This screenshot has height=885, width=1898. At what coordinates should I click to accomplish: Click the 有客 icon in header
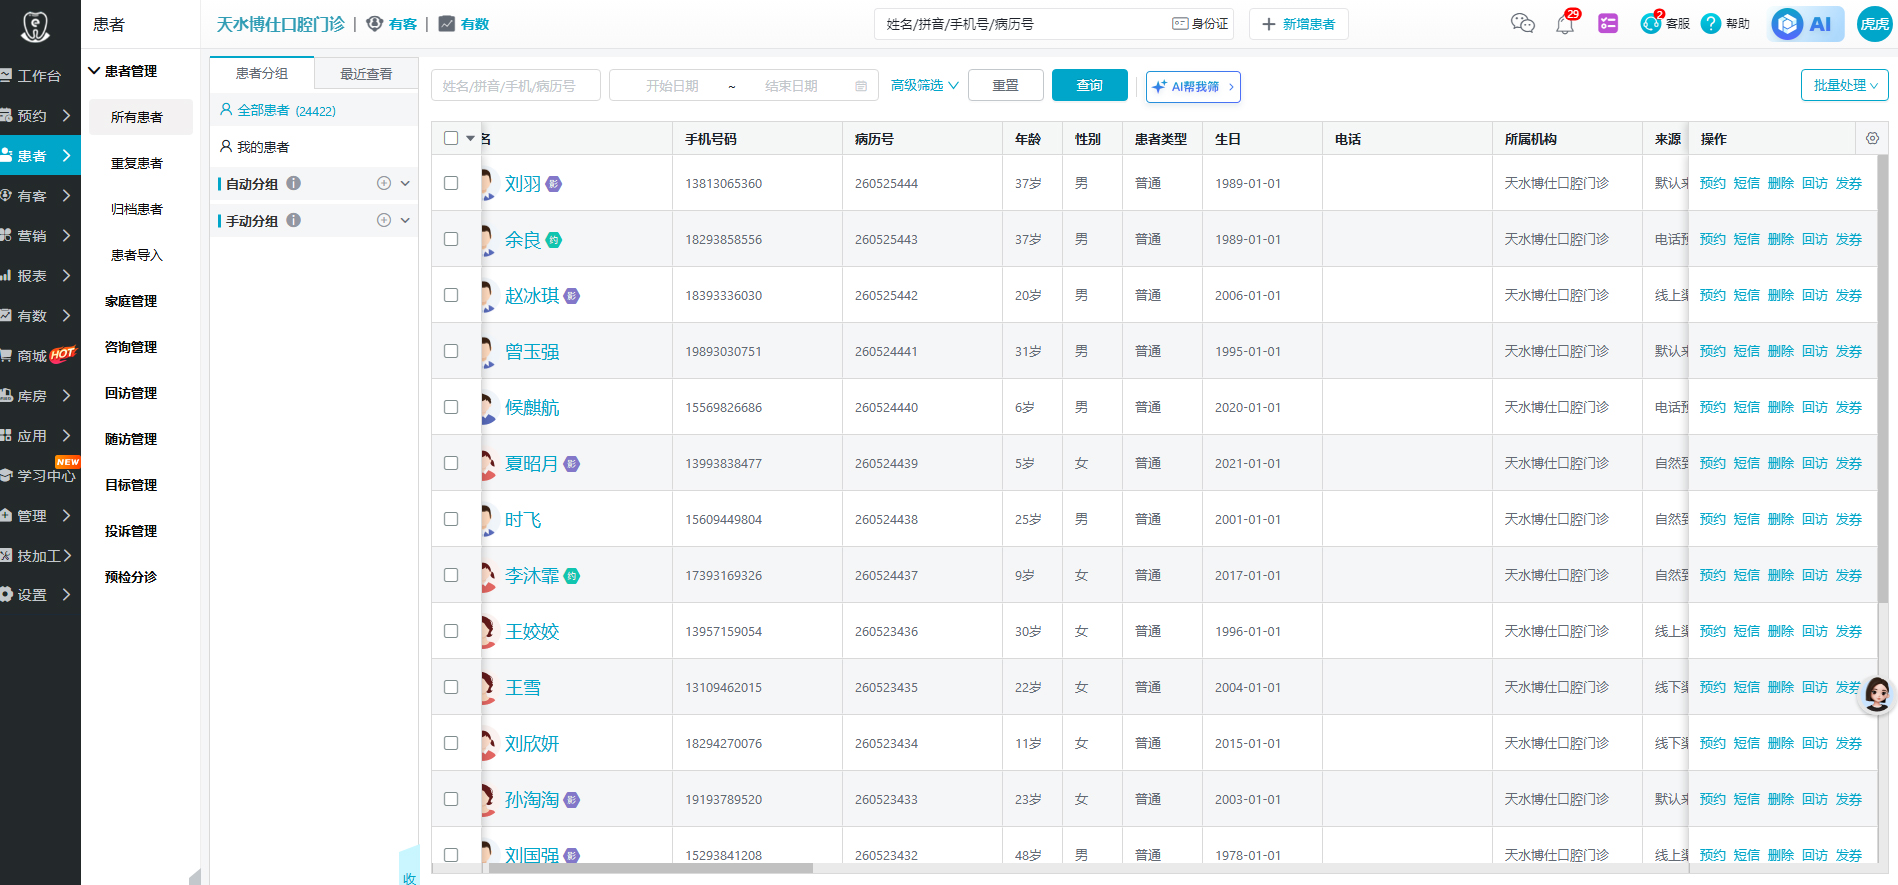(x=374, y=23)
